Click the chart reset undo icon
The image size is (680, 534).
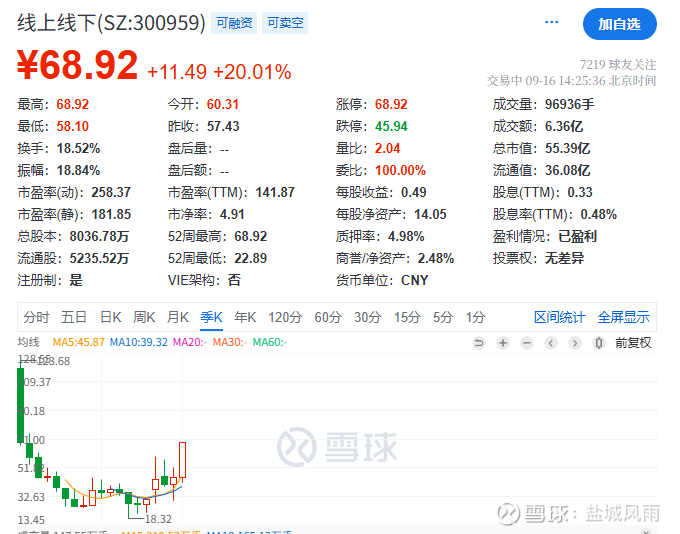(479, 343)
